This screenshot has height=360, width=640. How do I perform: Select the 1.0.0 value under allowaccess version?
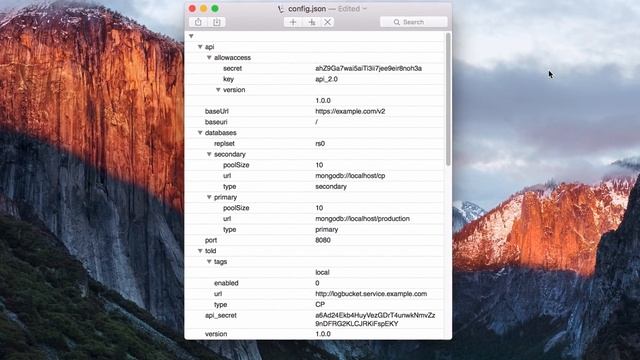pyautogui.click(x=323, y=100)
